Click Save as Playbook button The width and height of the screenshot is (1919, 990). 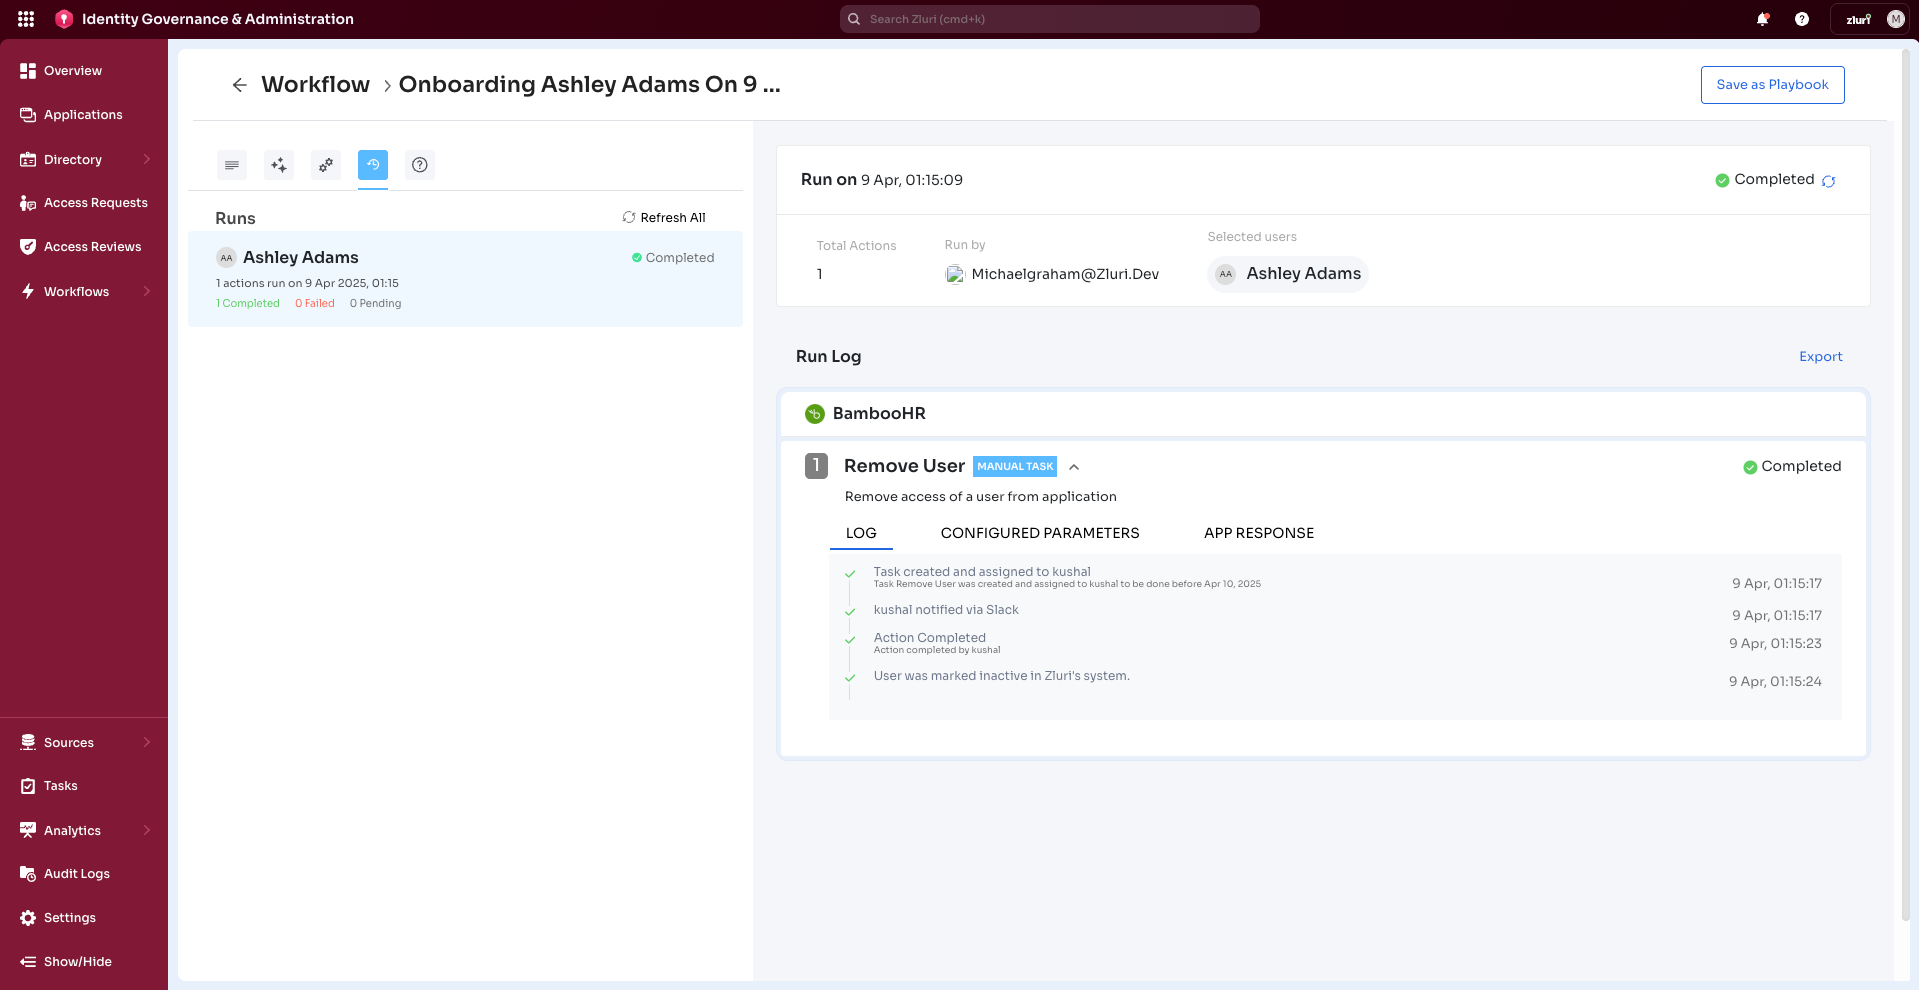1772,85
